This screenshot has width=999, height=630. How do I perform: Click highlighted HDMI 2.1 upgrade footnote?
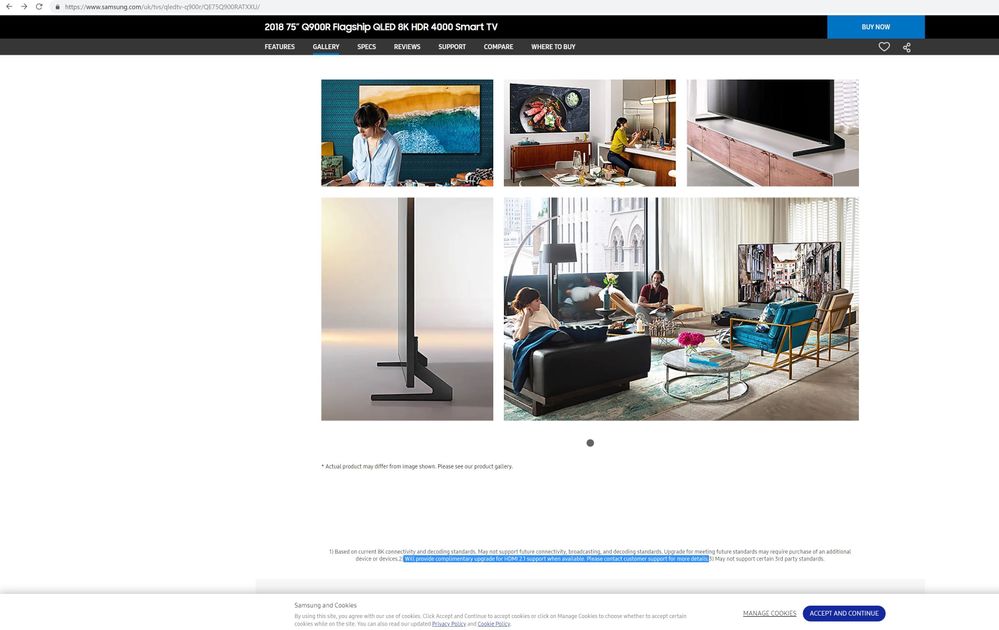pyautogui.click(x=556, y=559)
